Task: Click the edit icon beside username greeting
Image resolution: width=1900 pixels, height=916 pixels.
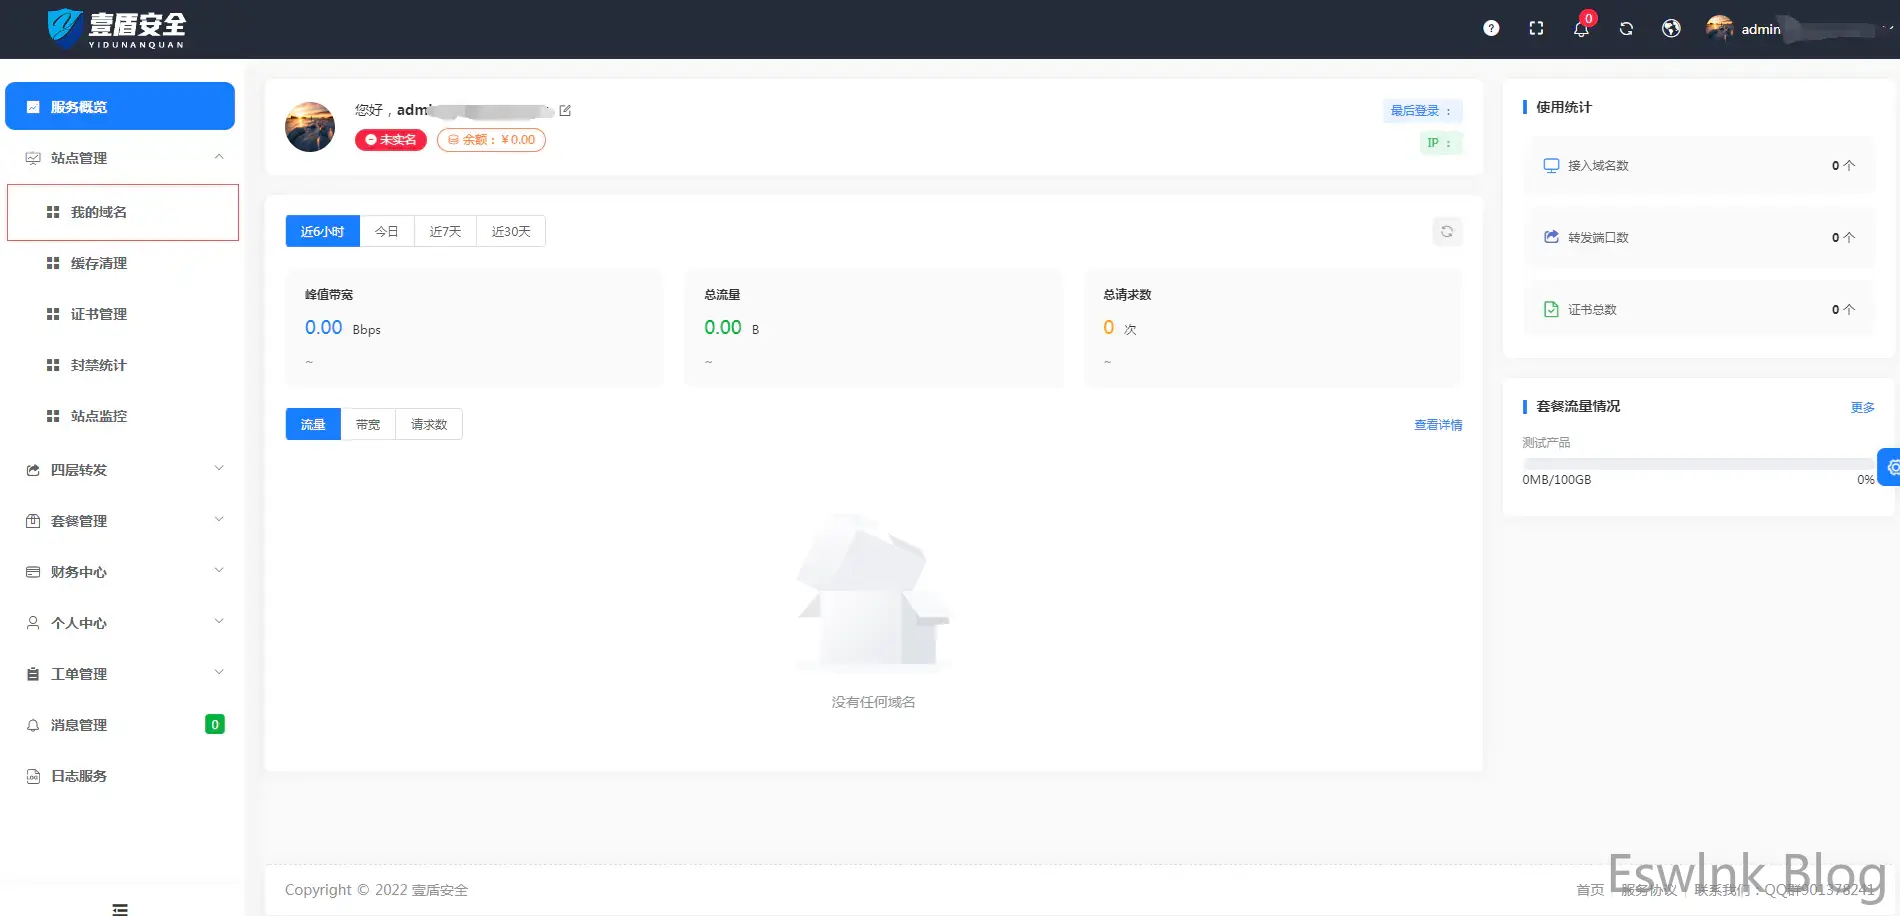Action: [565, 111]
